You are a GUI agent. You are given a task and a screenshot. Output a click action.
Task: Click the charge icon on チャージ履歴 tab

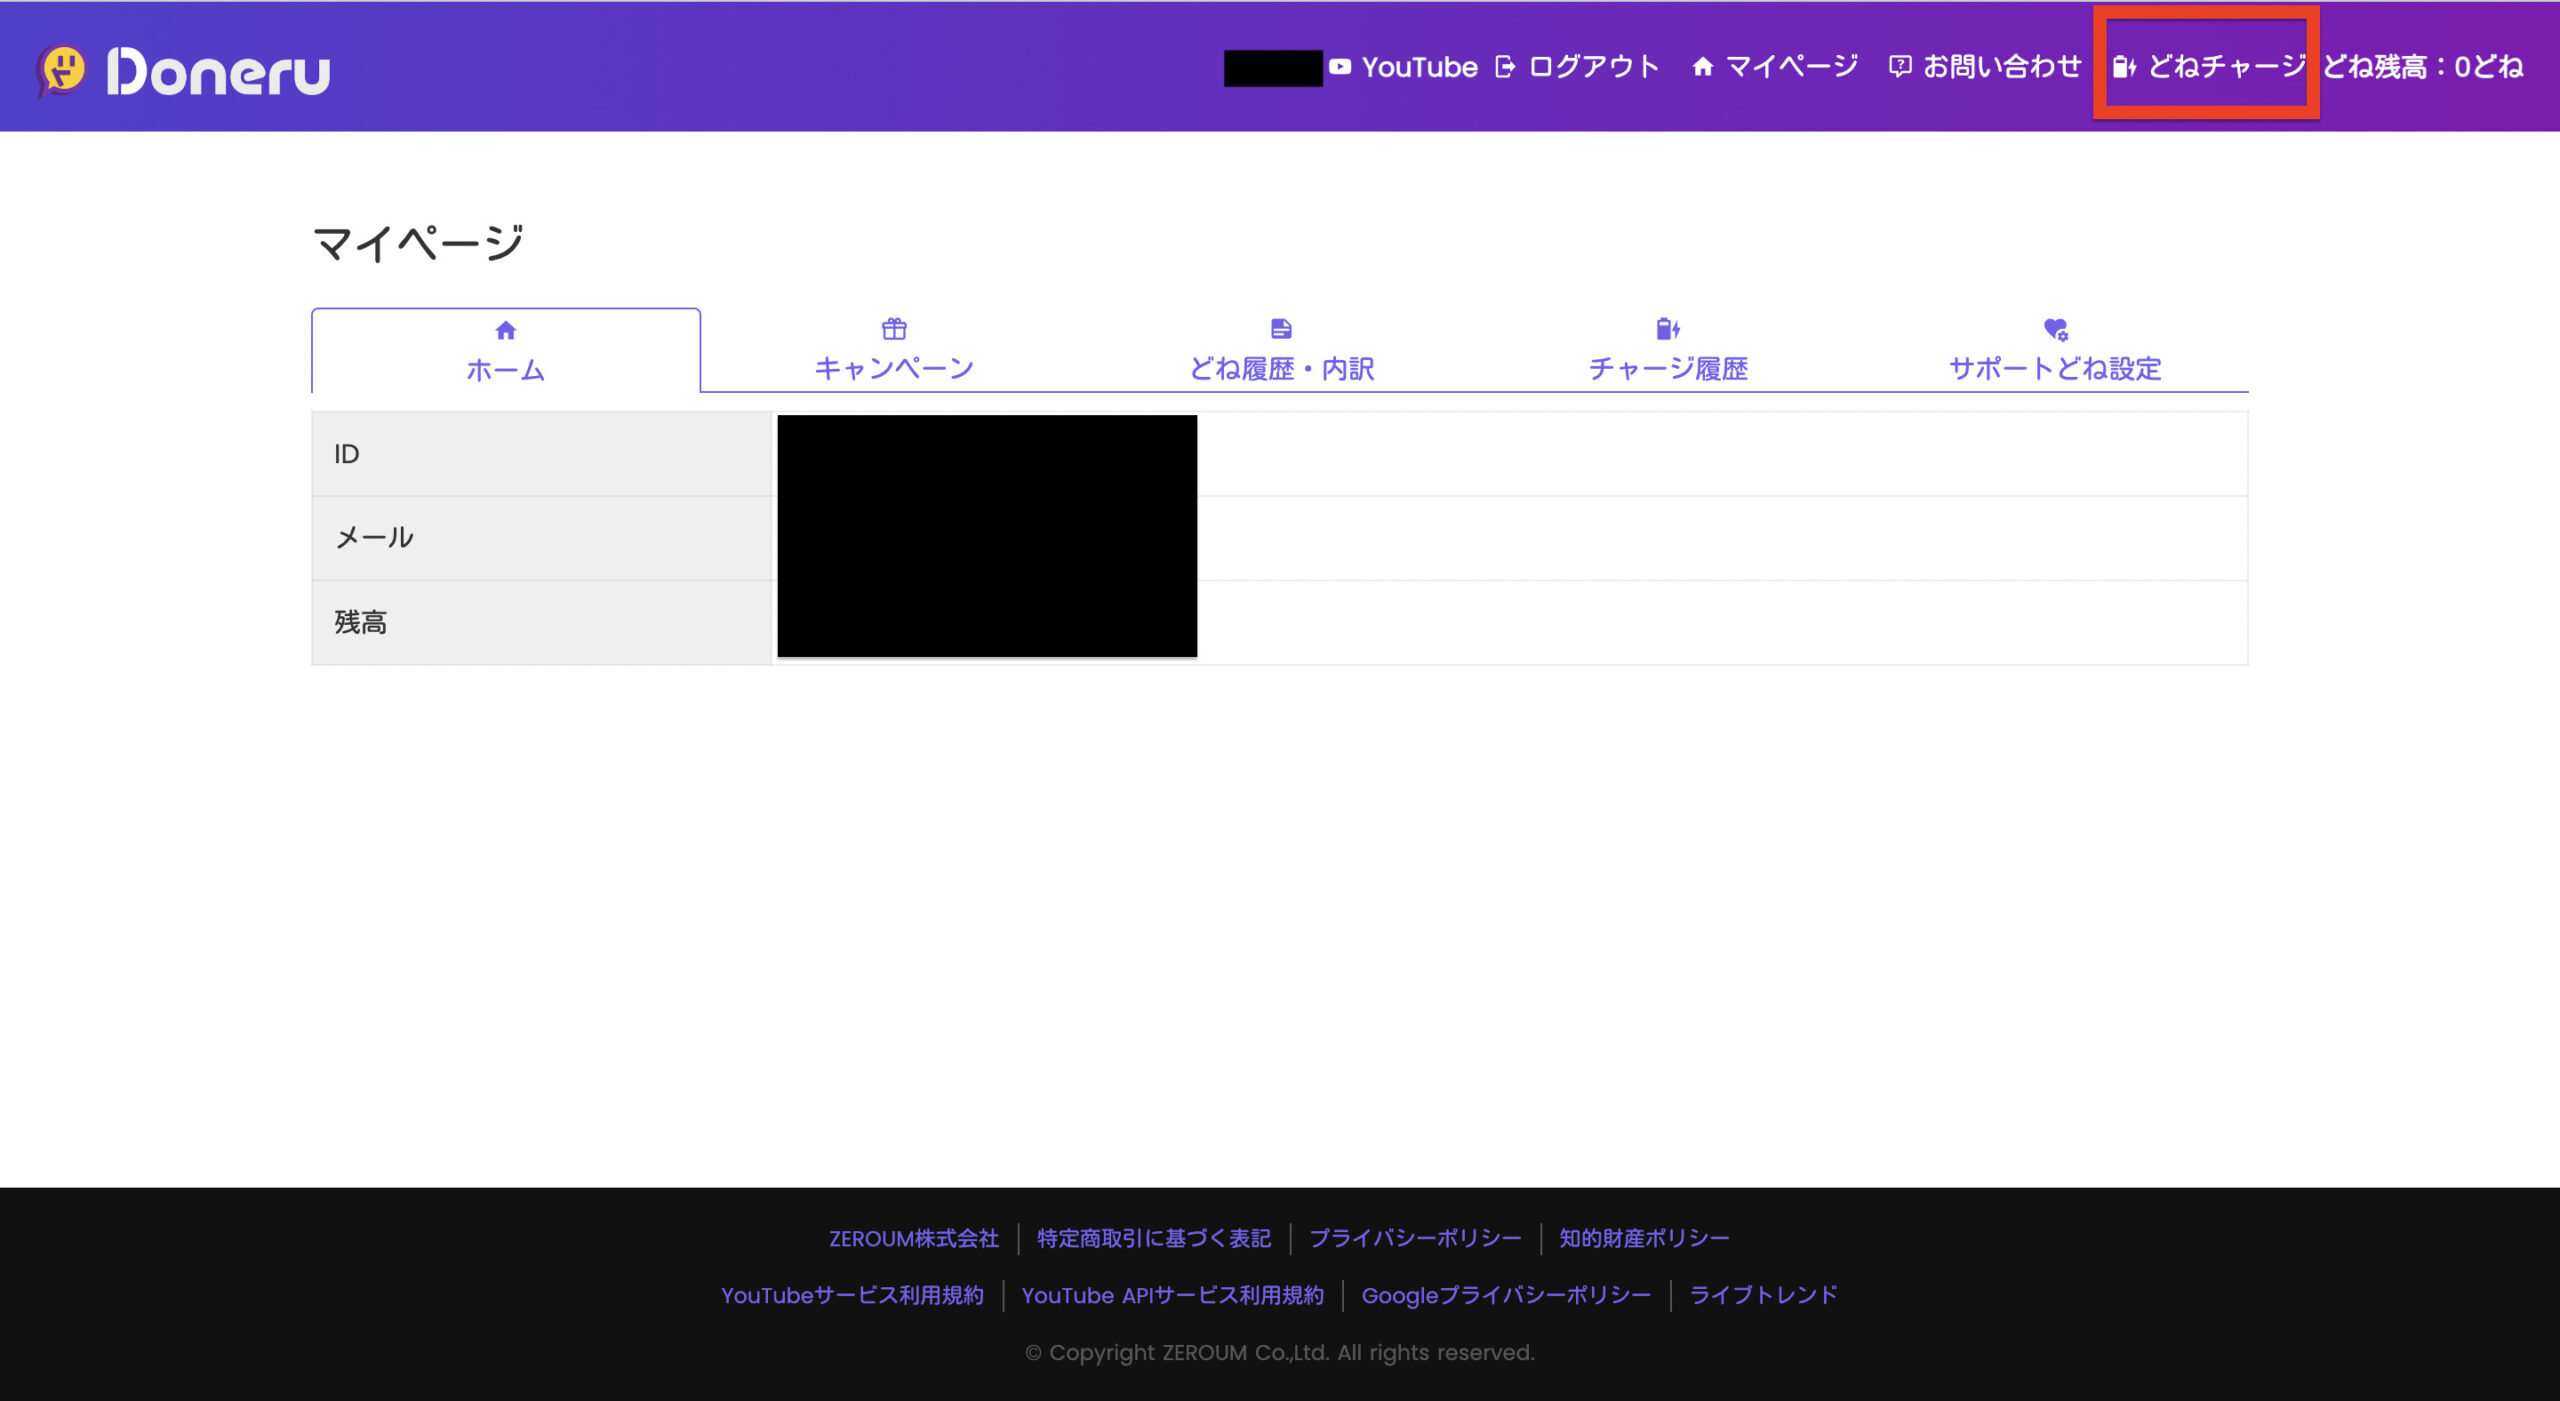coord(1668,329)
